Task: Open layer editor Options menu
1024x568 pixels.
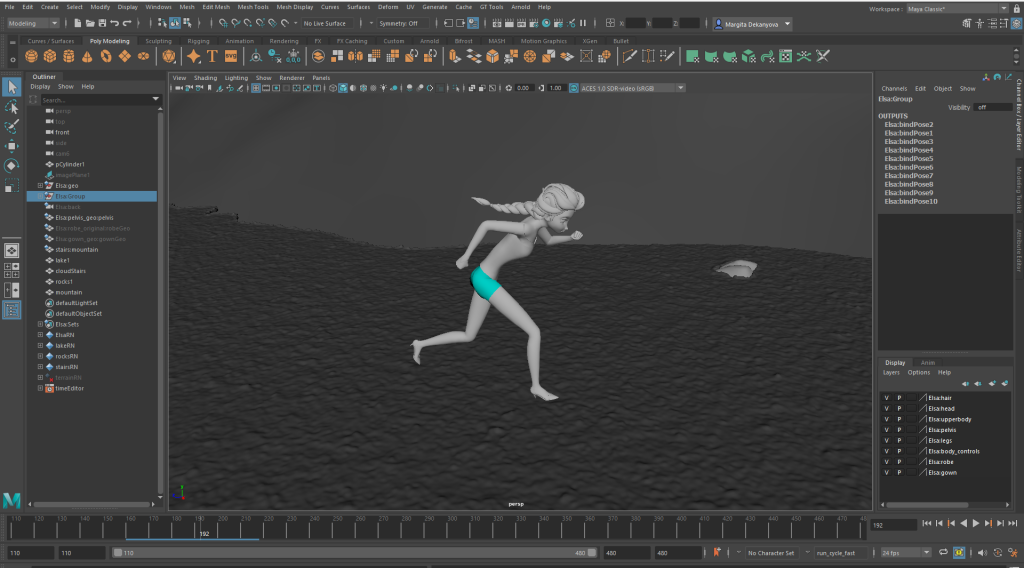Action: [919, 373]
